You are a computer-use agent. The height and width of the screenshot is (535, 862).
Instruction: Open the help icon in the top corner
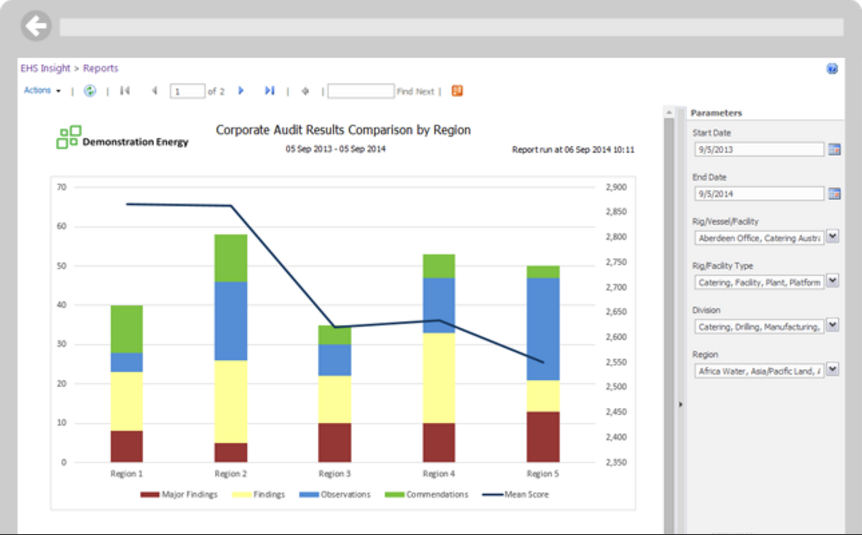click(x=832, y=69)
